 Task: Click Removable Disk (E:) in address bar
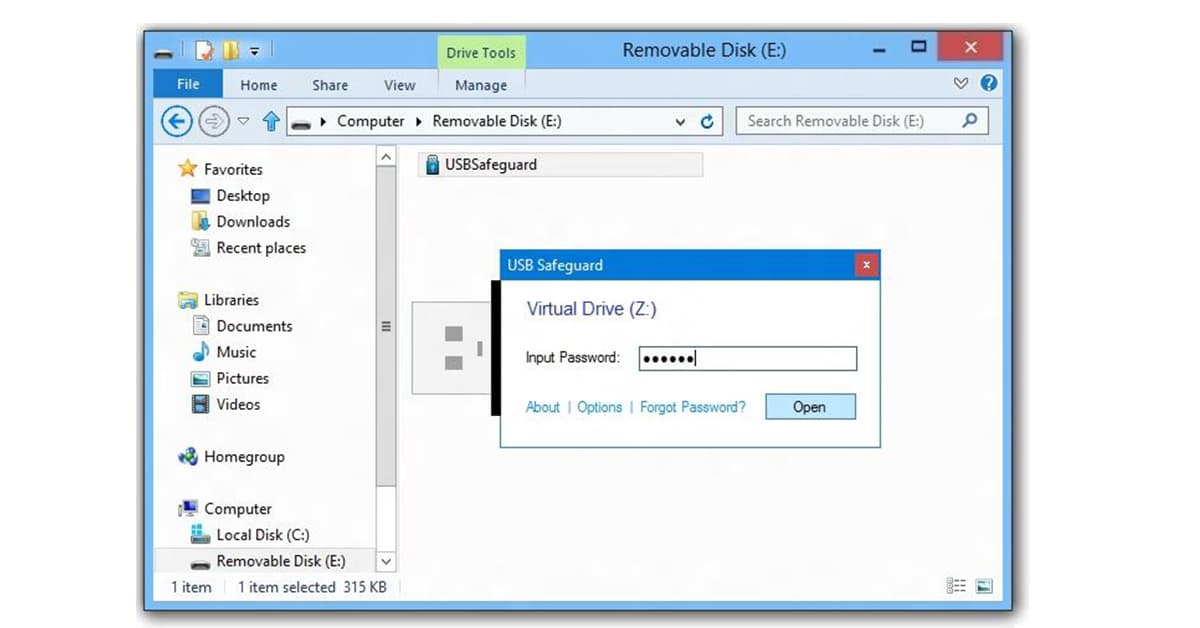497,121
